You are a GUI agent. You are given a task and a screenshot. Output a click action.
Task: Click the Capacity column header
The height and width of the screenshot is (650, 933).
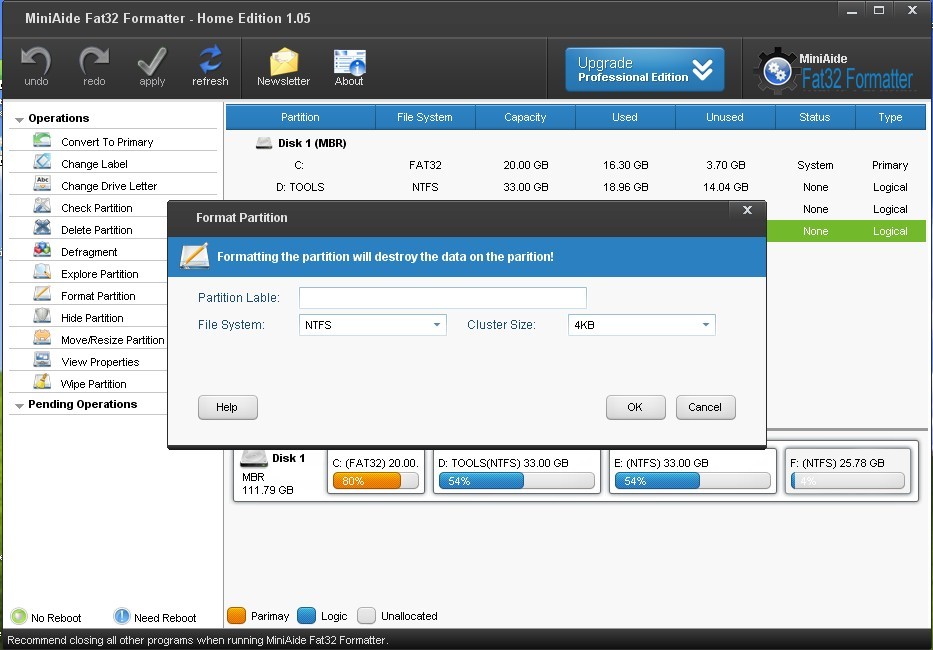[x=525, y=117]
